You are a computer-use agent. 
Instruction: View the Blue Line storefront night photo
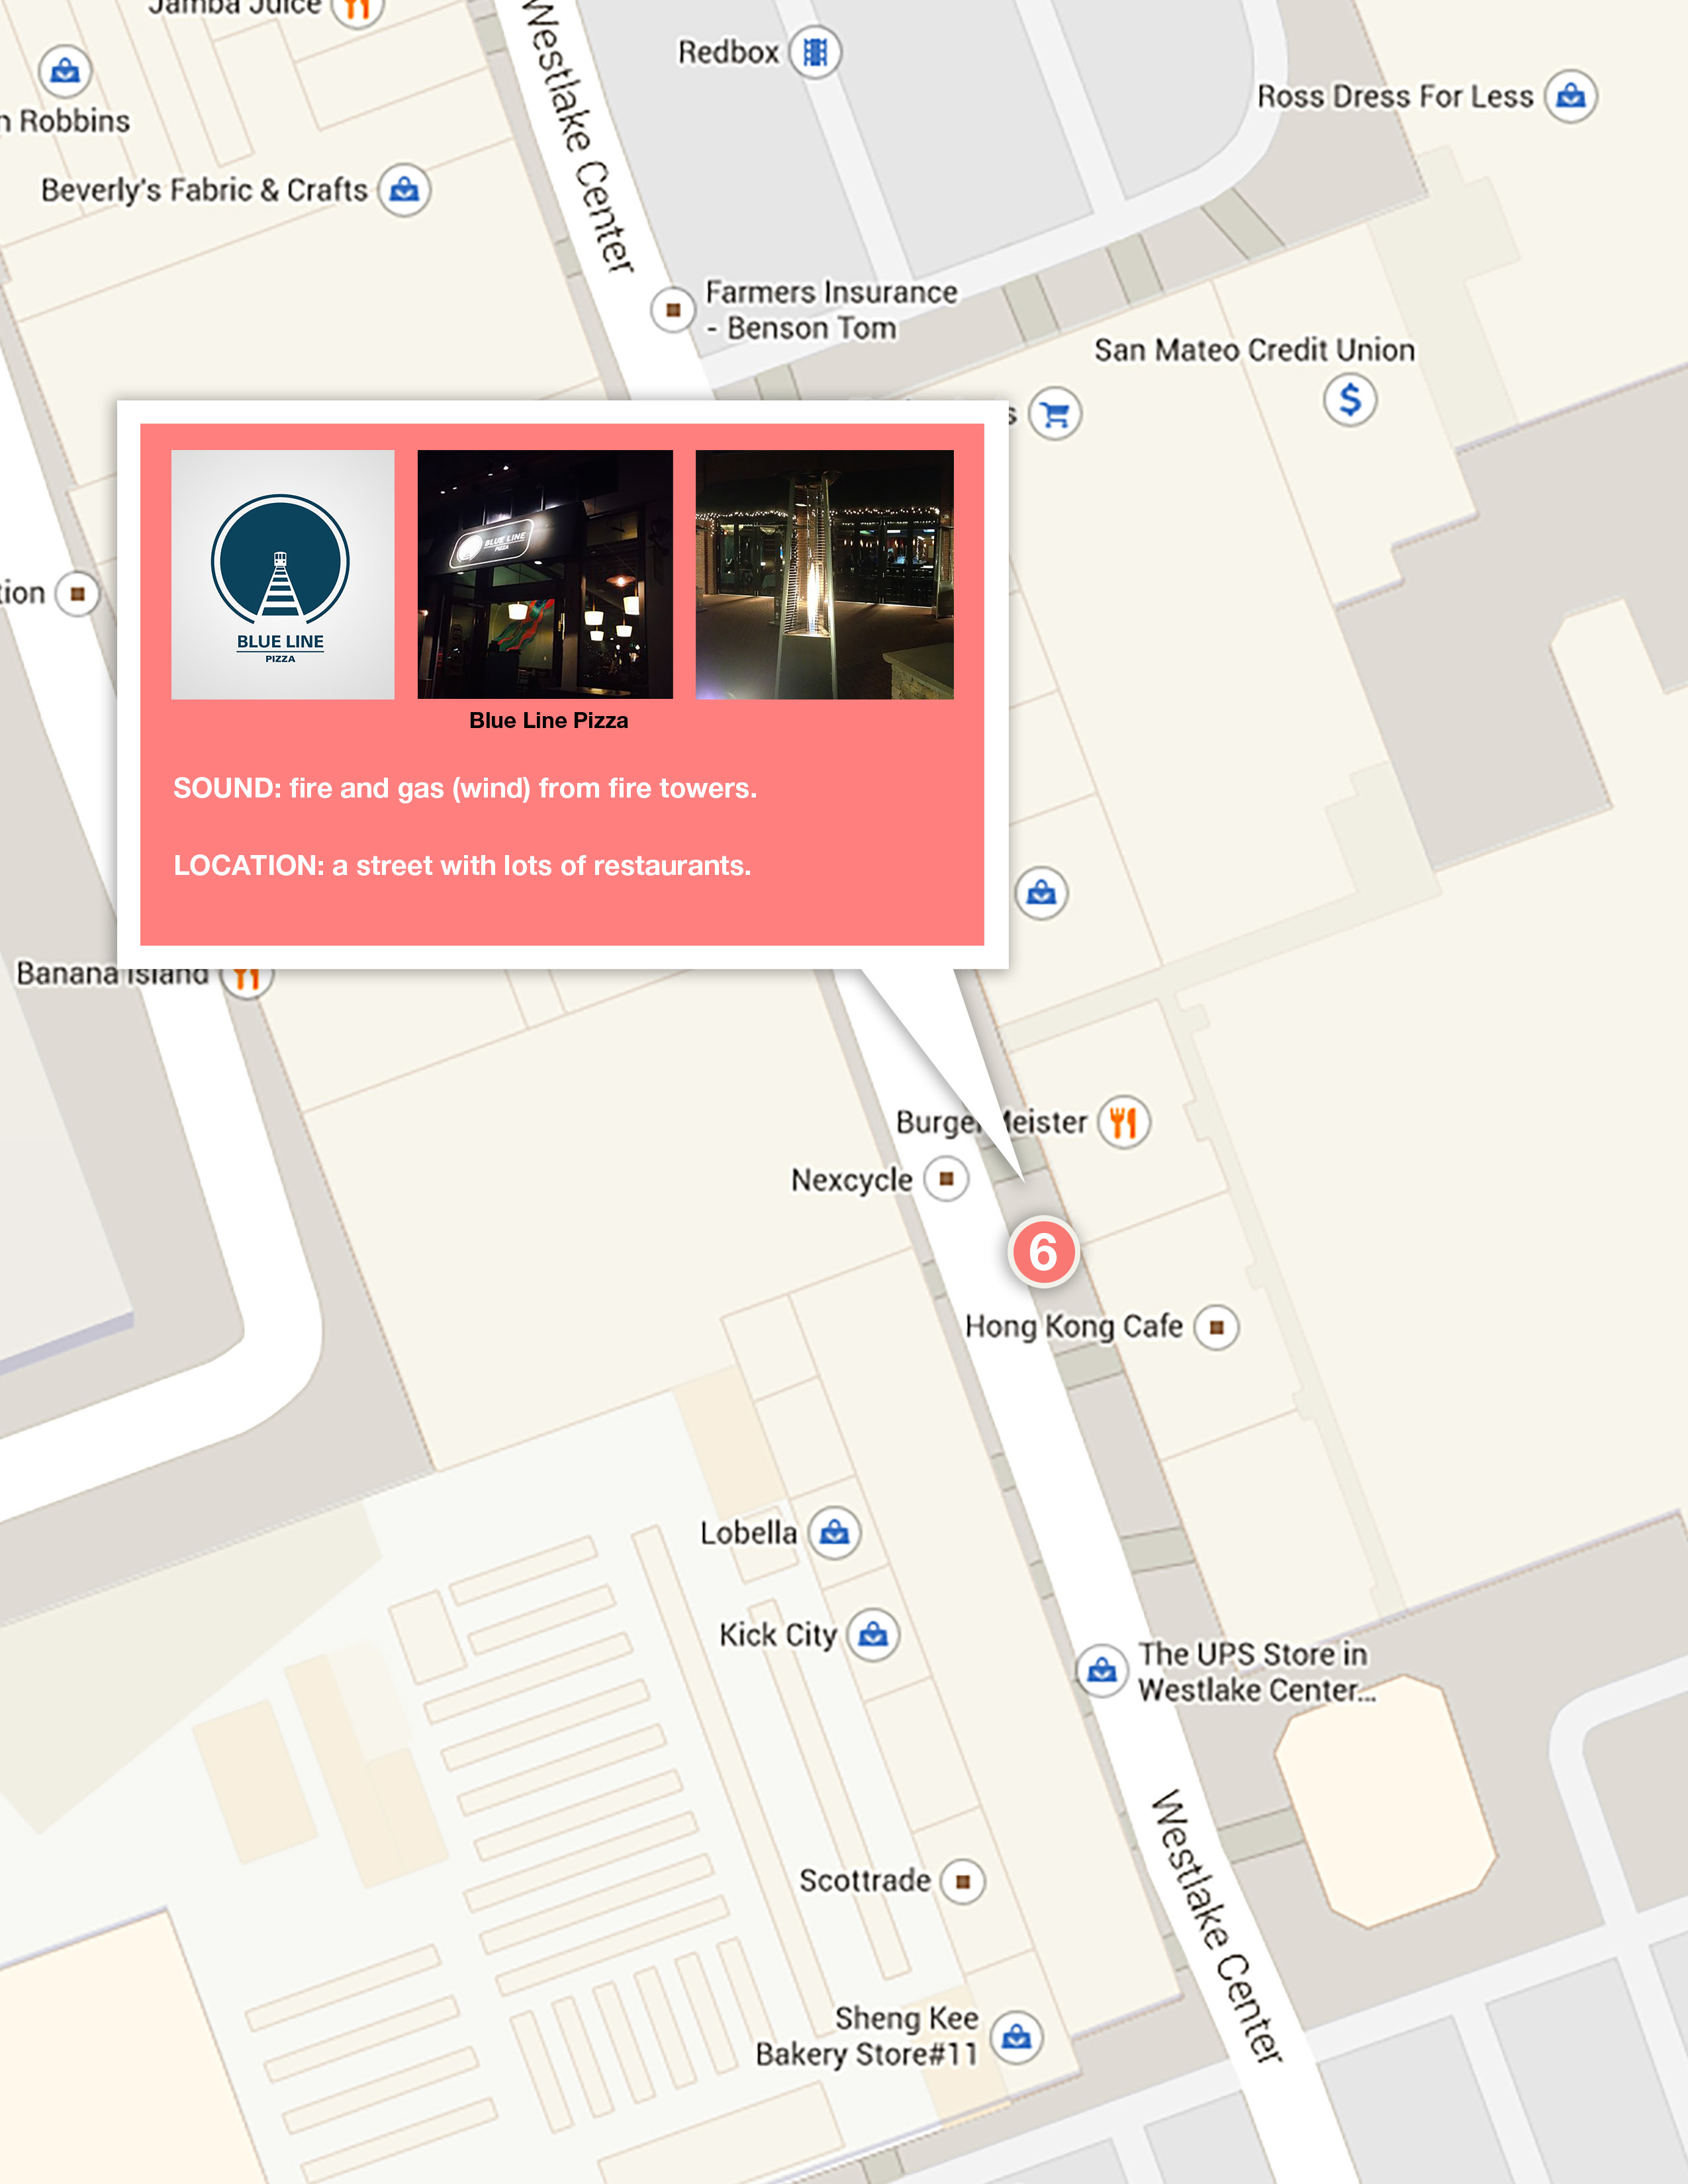(545, 574)
